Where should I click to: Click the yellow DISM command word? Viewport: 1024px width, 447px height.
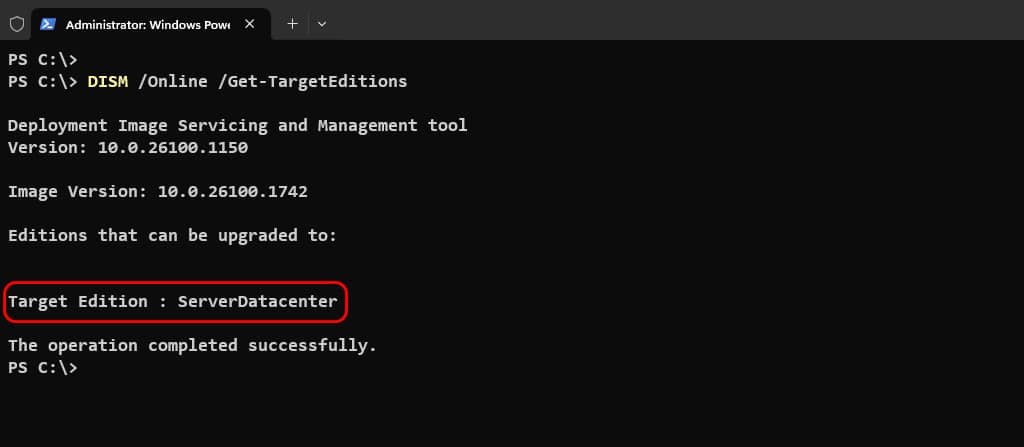108,82
